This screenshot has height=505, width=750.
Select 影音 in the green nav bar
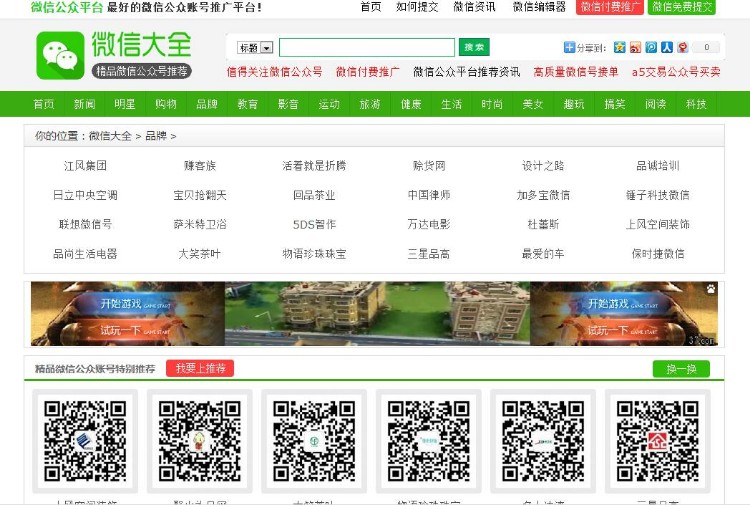point(288,104)
